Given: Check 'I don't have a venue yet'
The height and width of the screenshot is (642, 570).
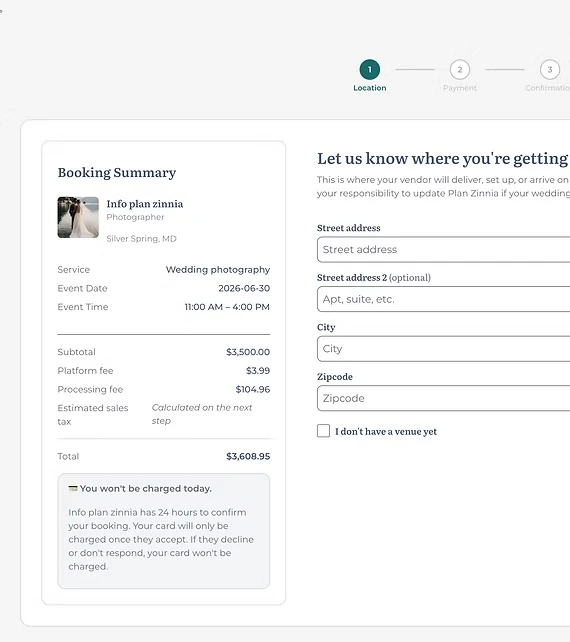Looking at the screenshot, I should tap(323, 431).
